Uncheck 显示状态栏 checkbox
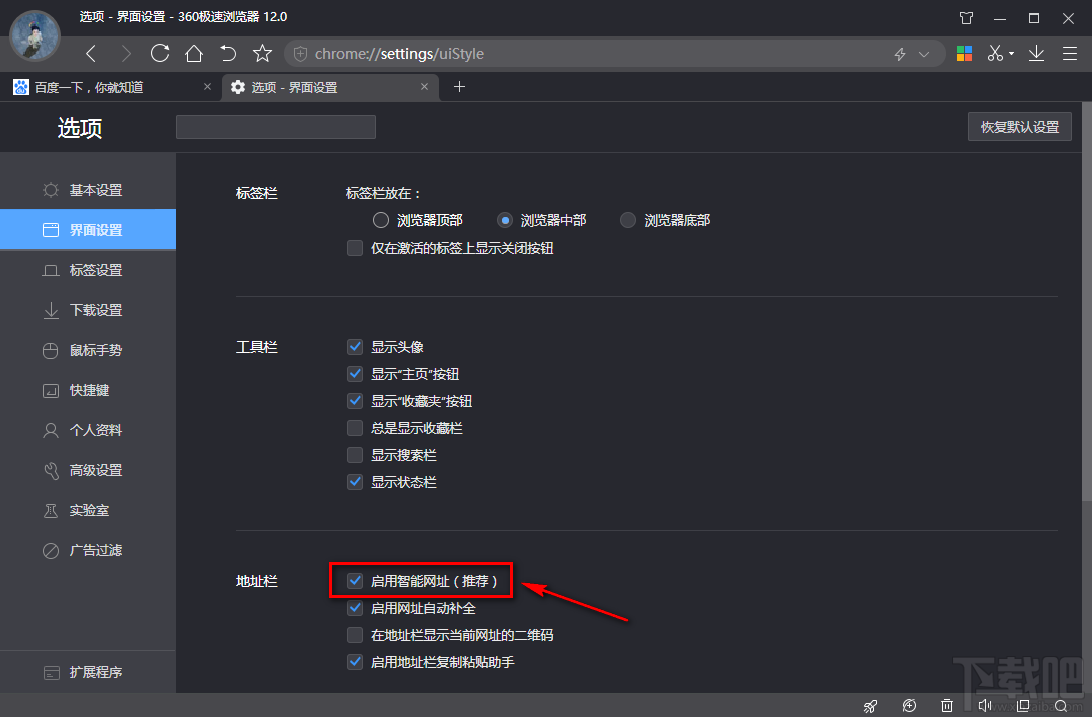 [x=355, y=482]
